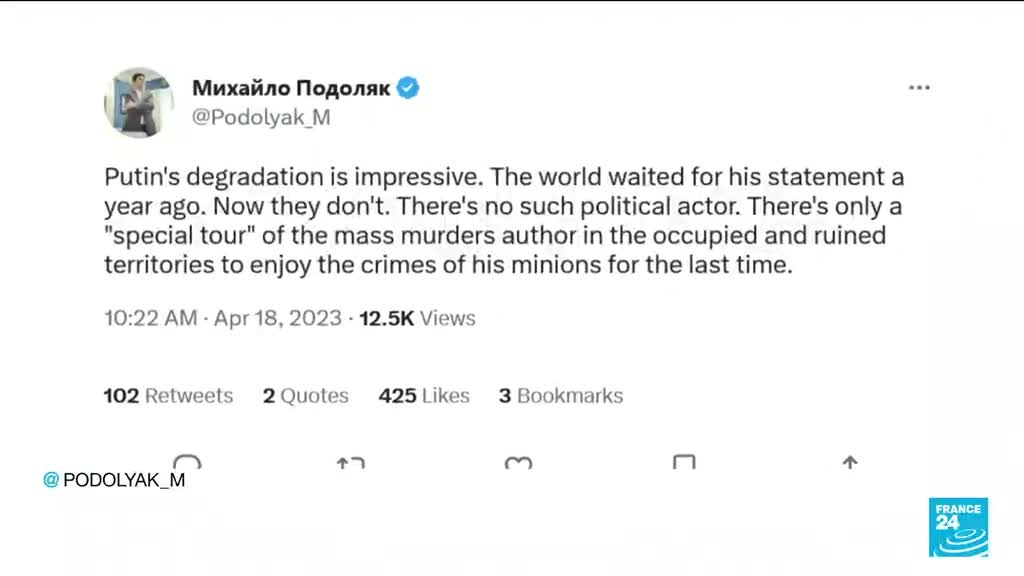Viewport: 1024px width, 576px height.
Task: Open Podolyak's profile picture
Action: (139, 102)
